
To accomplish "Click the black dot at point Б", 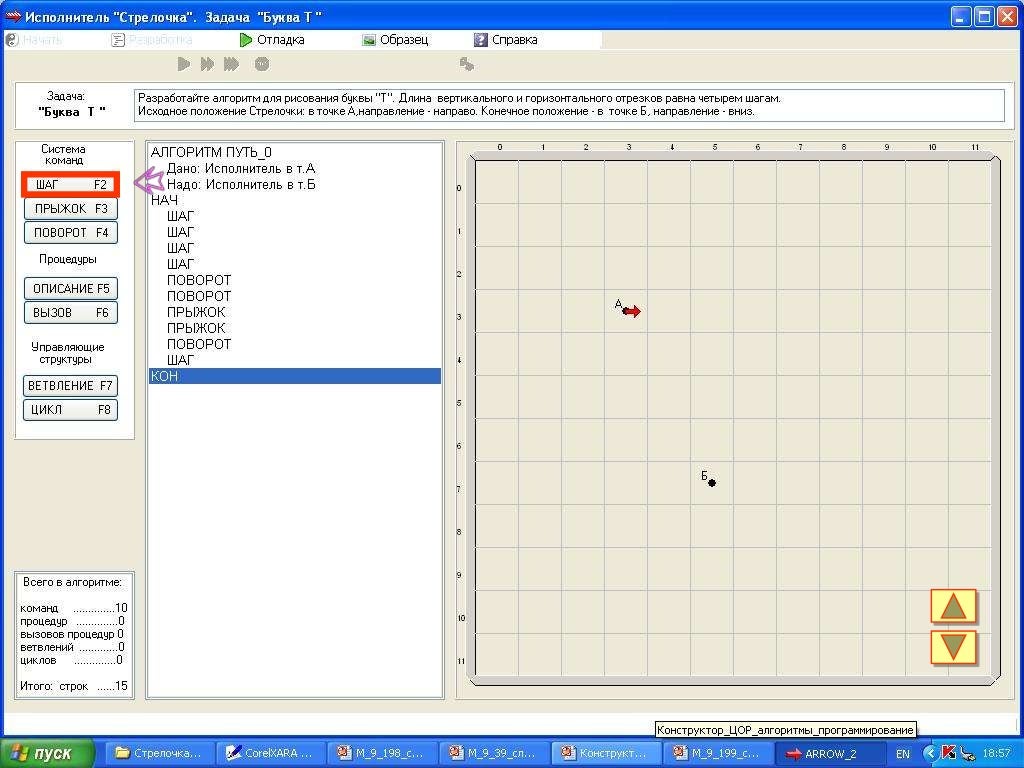I will (x=712, y=483).
